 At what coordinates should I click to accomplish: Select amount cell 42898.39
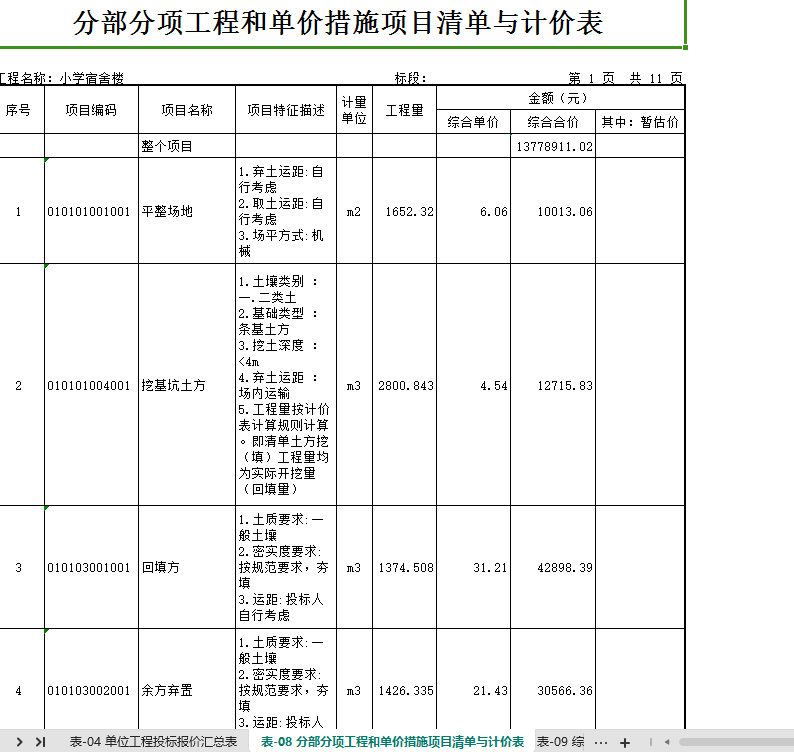point(553,567)
